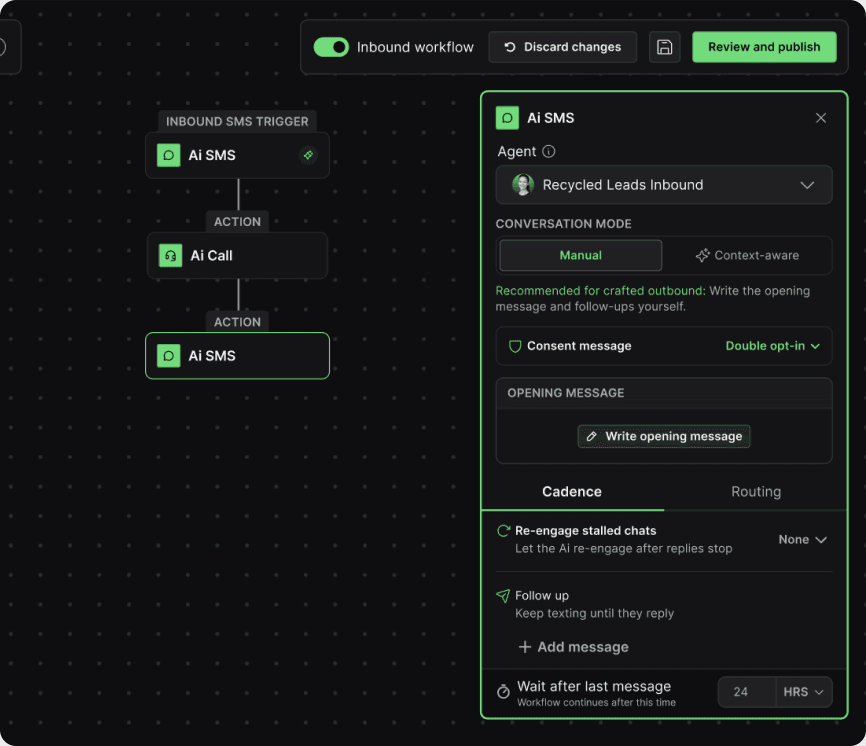Open the None re-engage dropdown
This screenshot has width=866, height=746.
(x=802, y=539)
